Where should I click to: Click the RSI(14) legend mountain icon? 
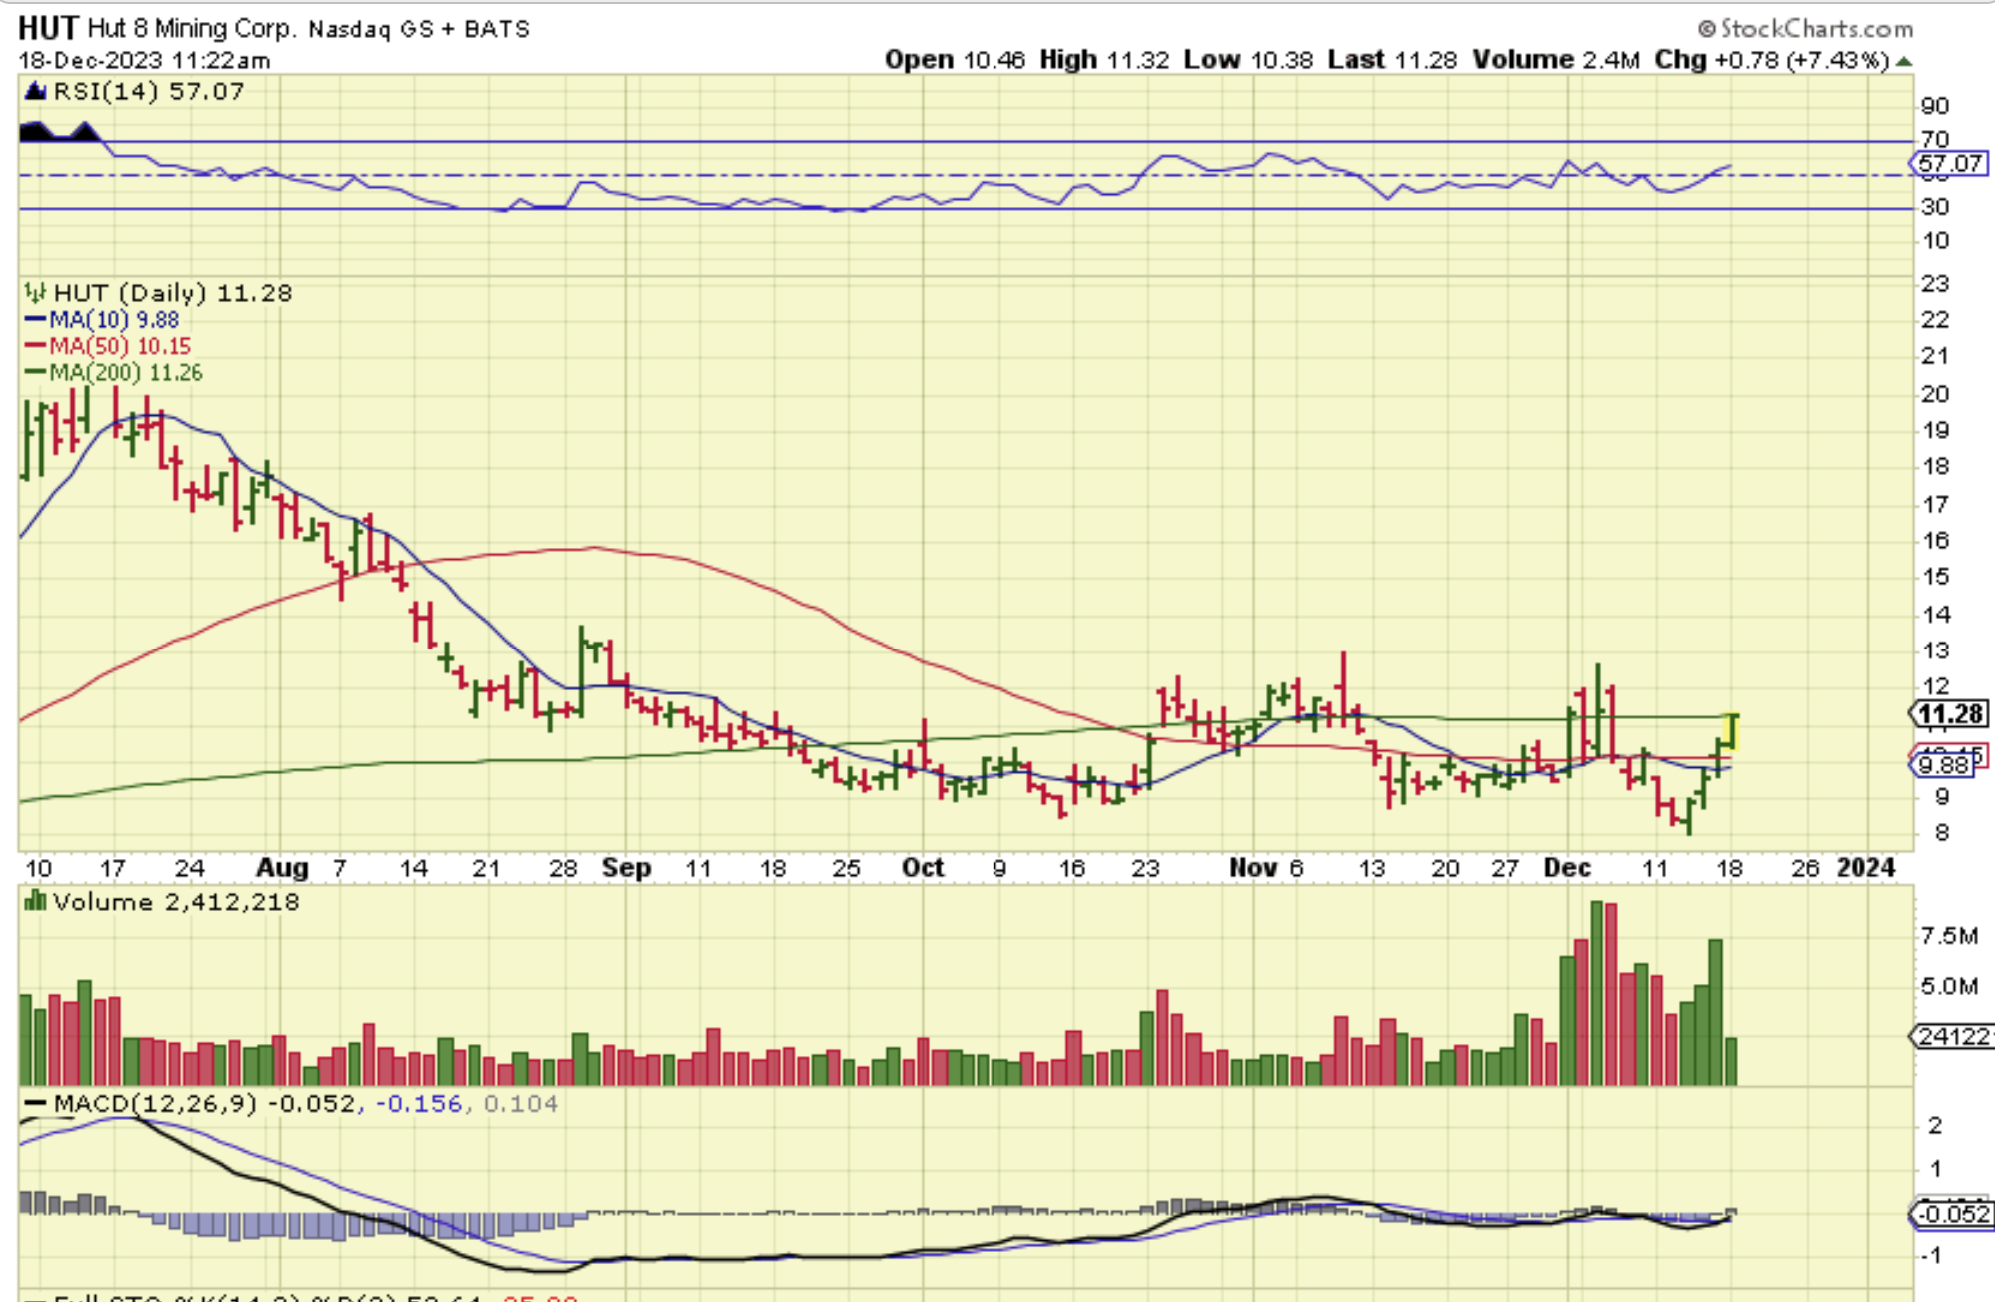click(36, 92)
